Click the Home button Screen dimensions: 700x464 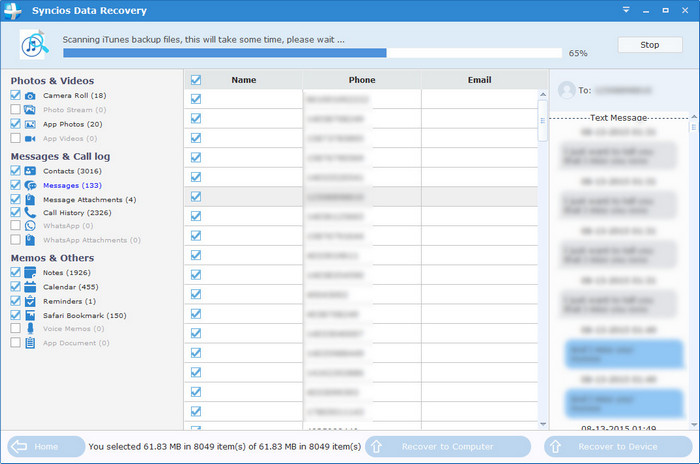tap(46, 447)
